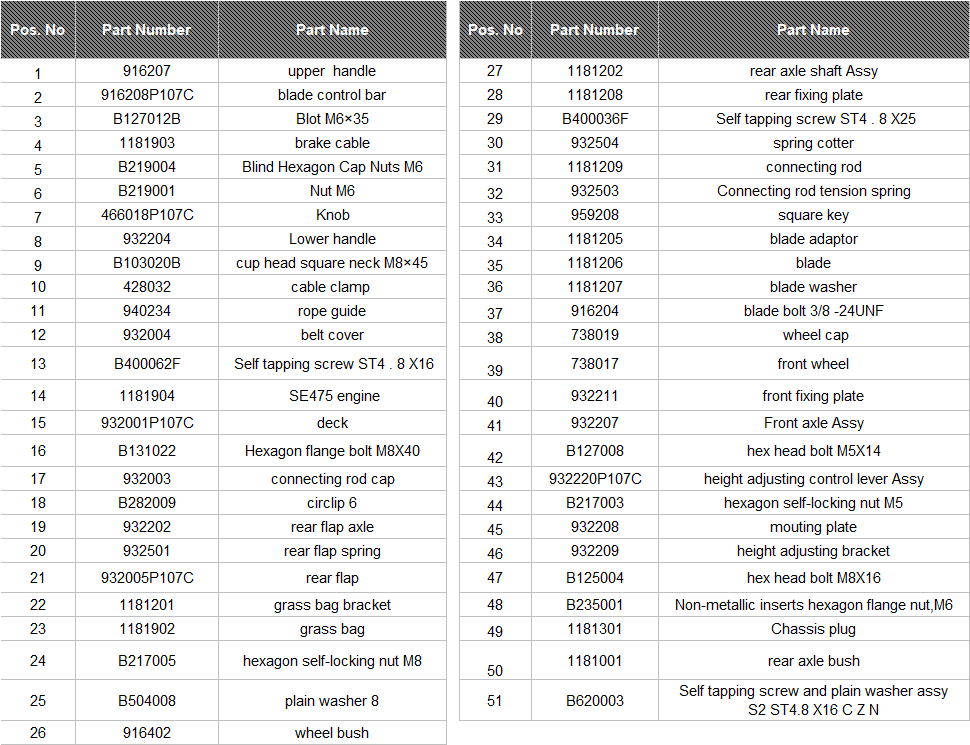This screenshot has width=970, height=745.
Task: Click the 'wheel bush' part name
Action: point(332,733)
